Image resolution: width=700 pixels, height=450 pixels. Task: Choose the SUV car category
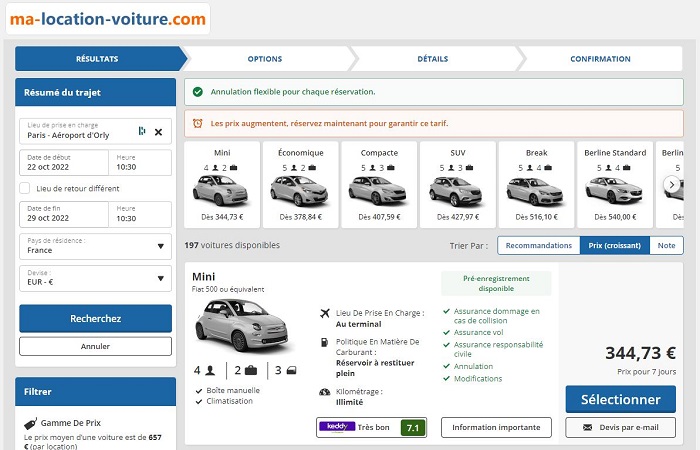pos(457,184)
